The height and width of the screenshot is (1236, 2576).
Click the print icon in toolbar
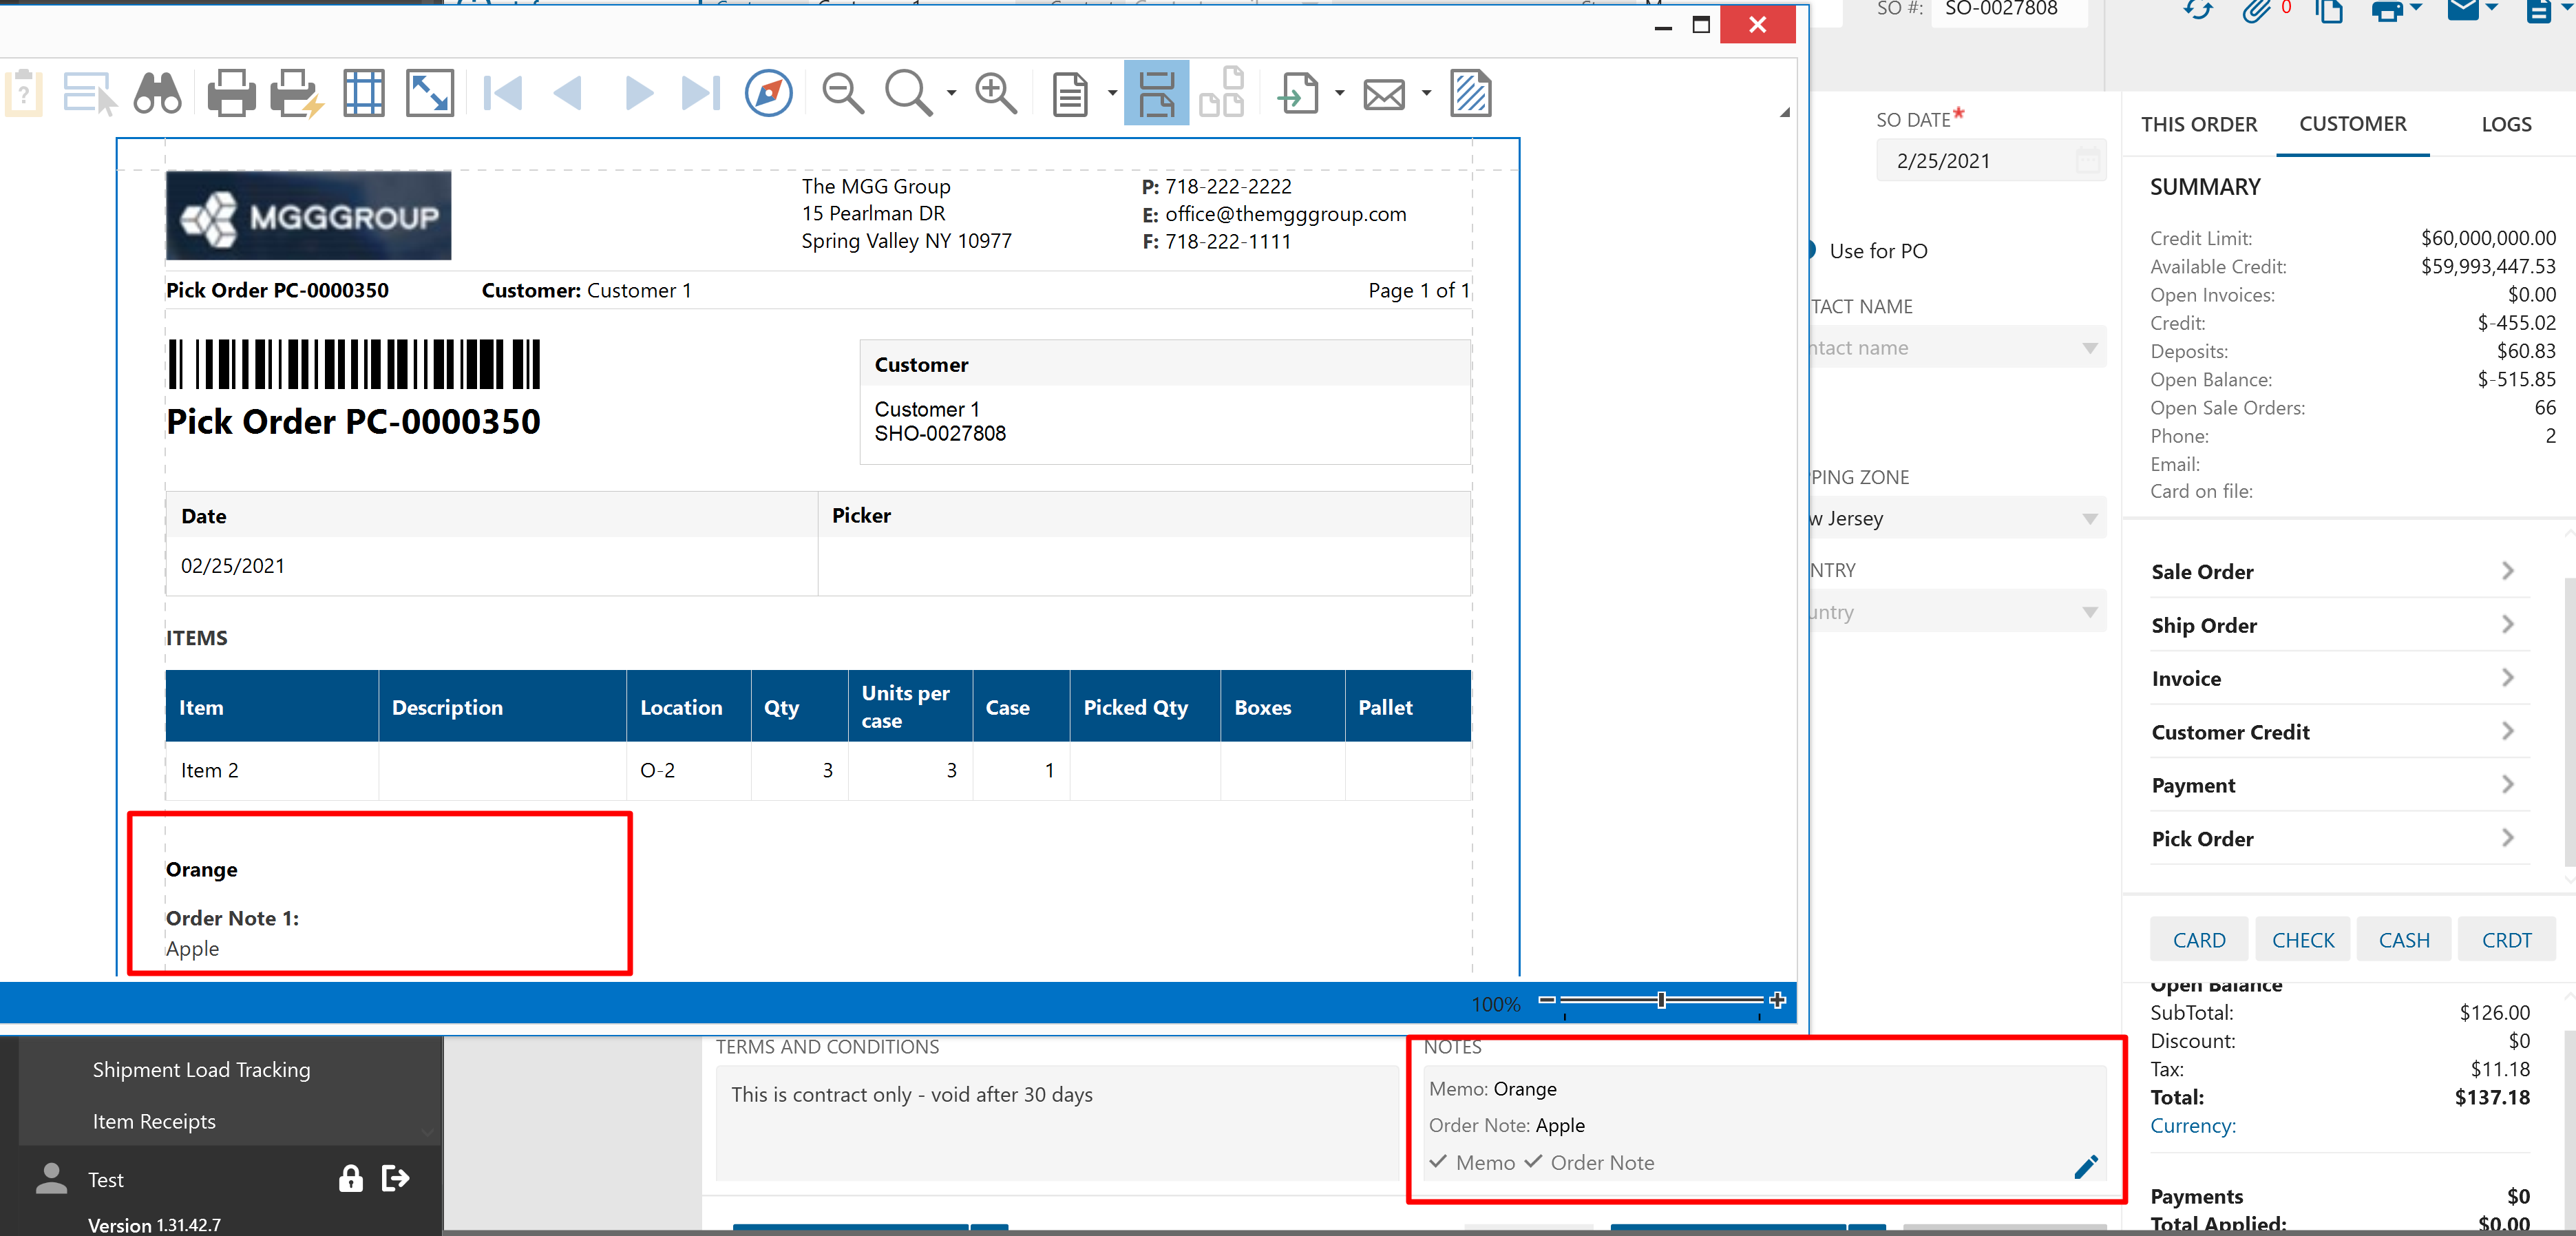point(231,94)
